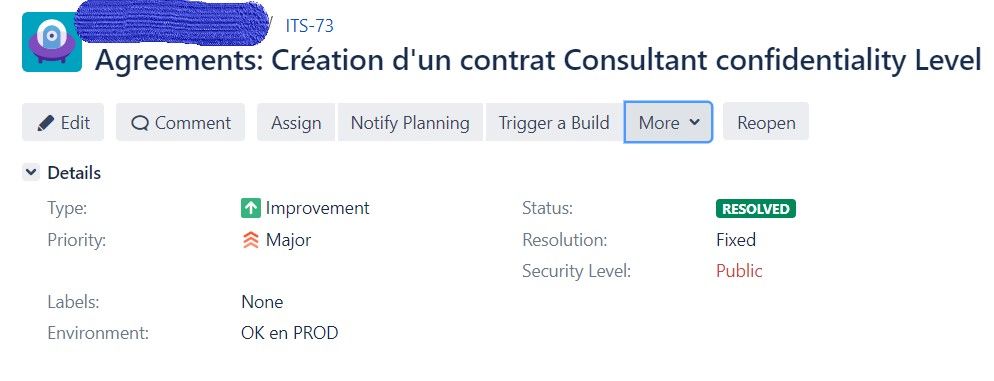
Task: Collapse the Details section chevron
Action: point(31,172)
